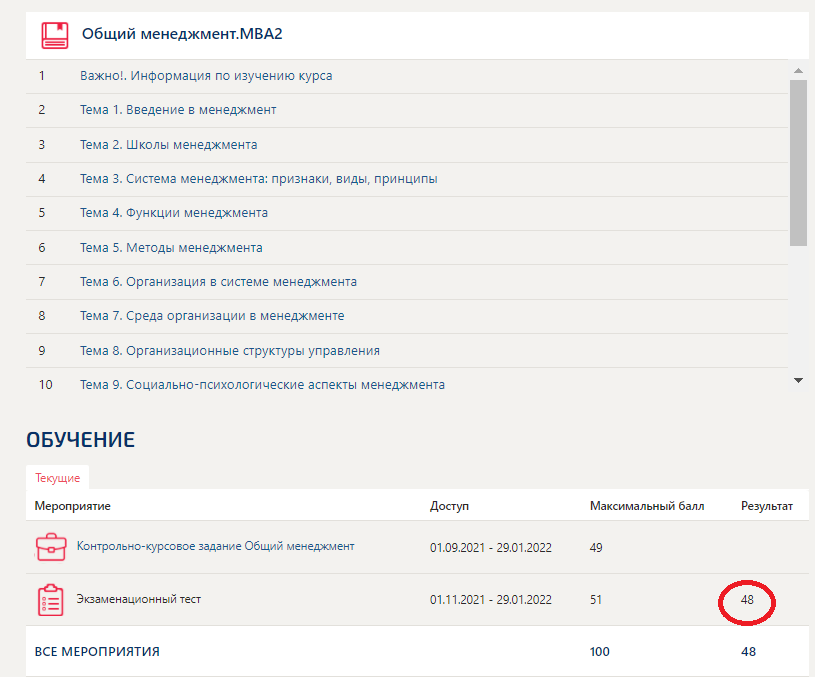
Task: Click maximum score value 49
Action: (x=596, y=548)
